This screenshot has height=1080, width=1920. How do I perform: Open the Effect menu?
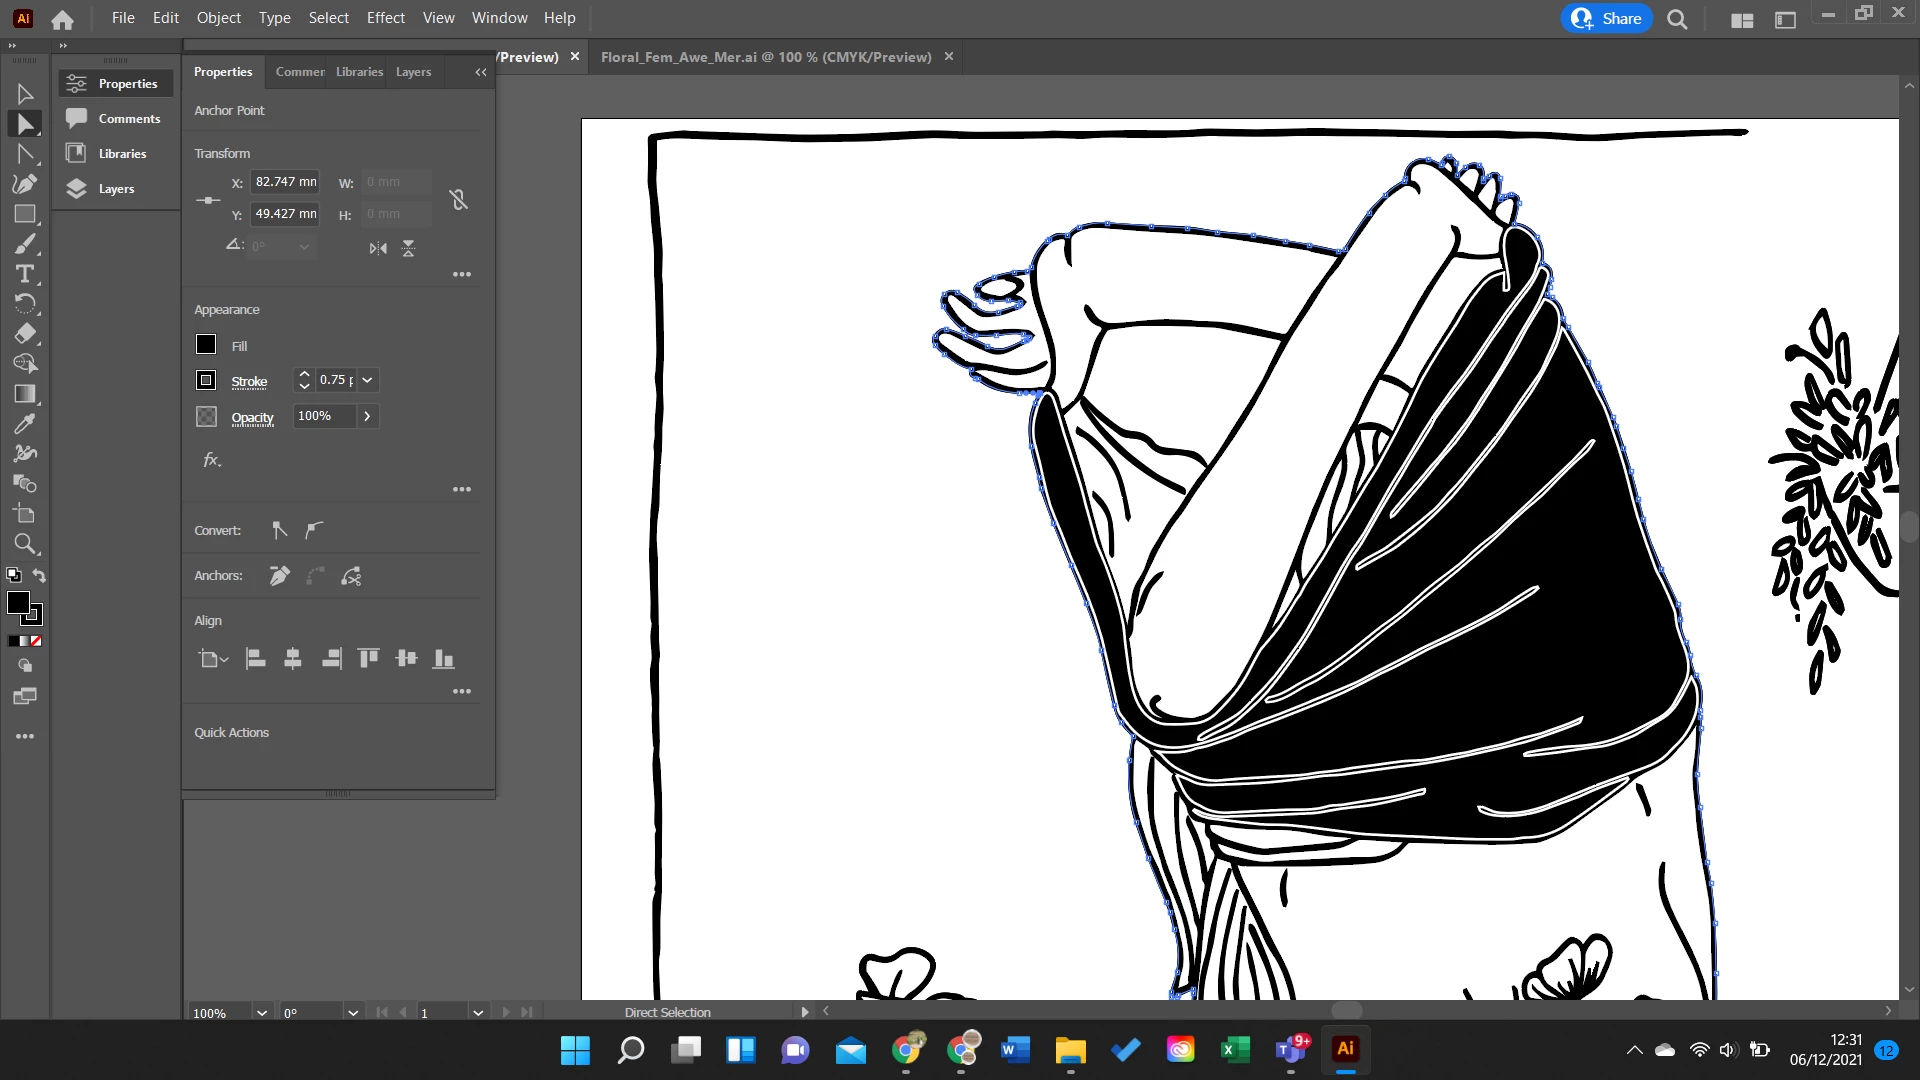tap(385, 18)
